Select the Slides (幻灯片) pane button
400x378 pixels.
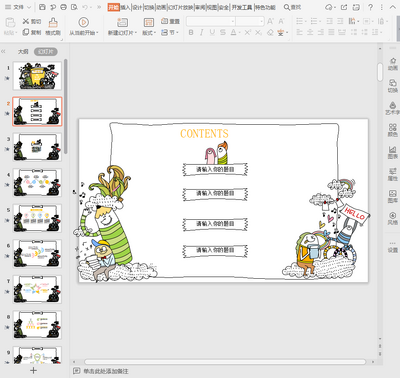pos(46,52)
